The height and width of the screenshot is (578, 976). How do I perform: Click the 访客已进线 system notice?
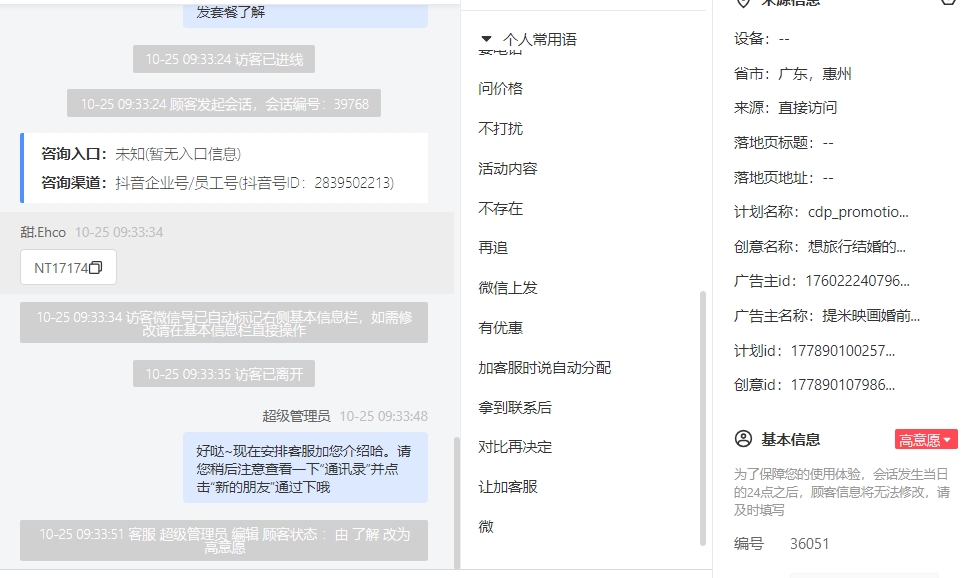pos(224,59)
